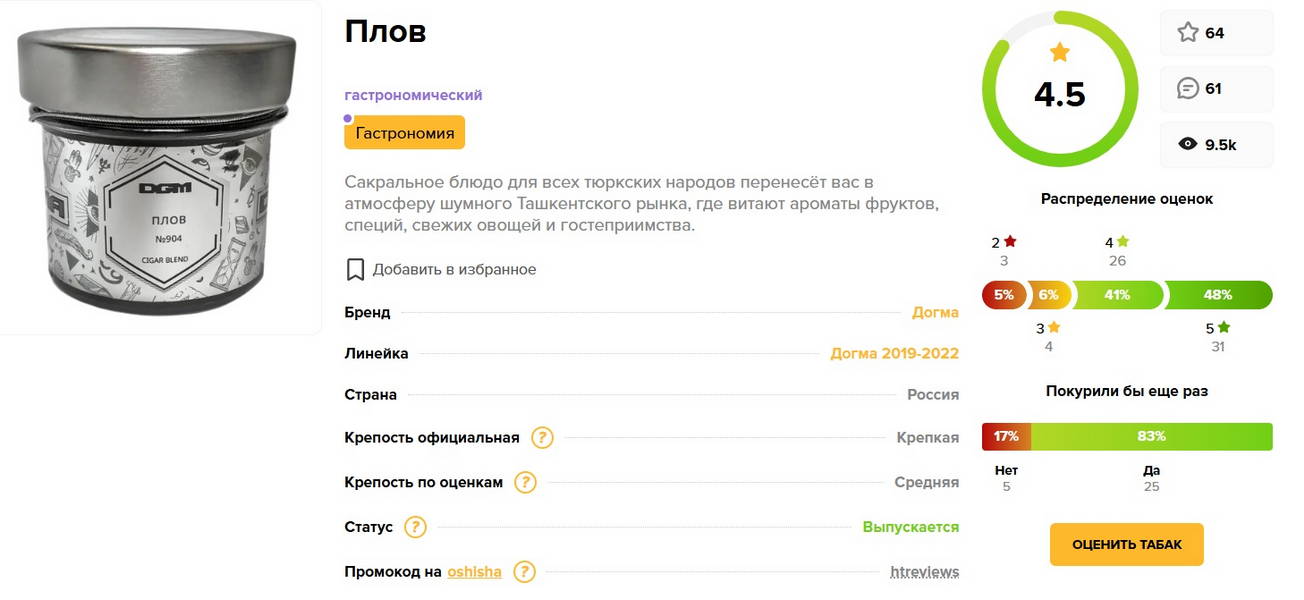1304x600 pixels.
Task: Click the question mark beside Статус
Action: point(415,527)
